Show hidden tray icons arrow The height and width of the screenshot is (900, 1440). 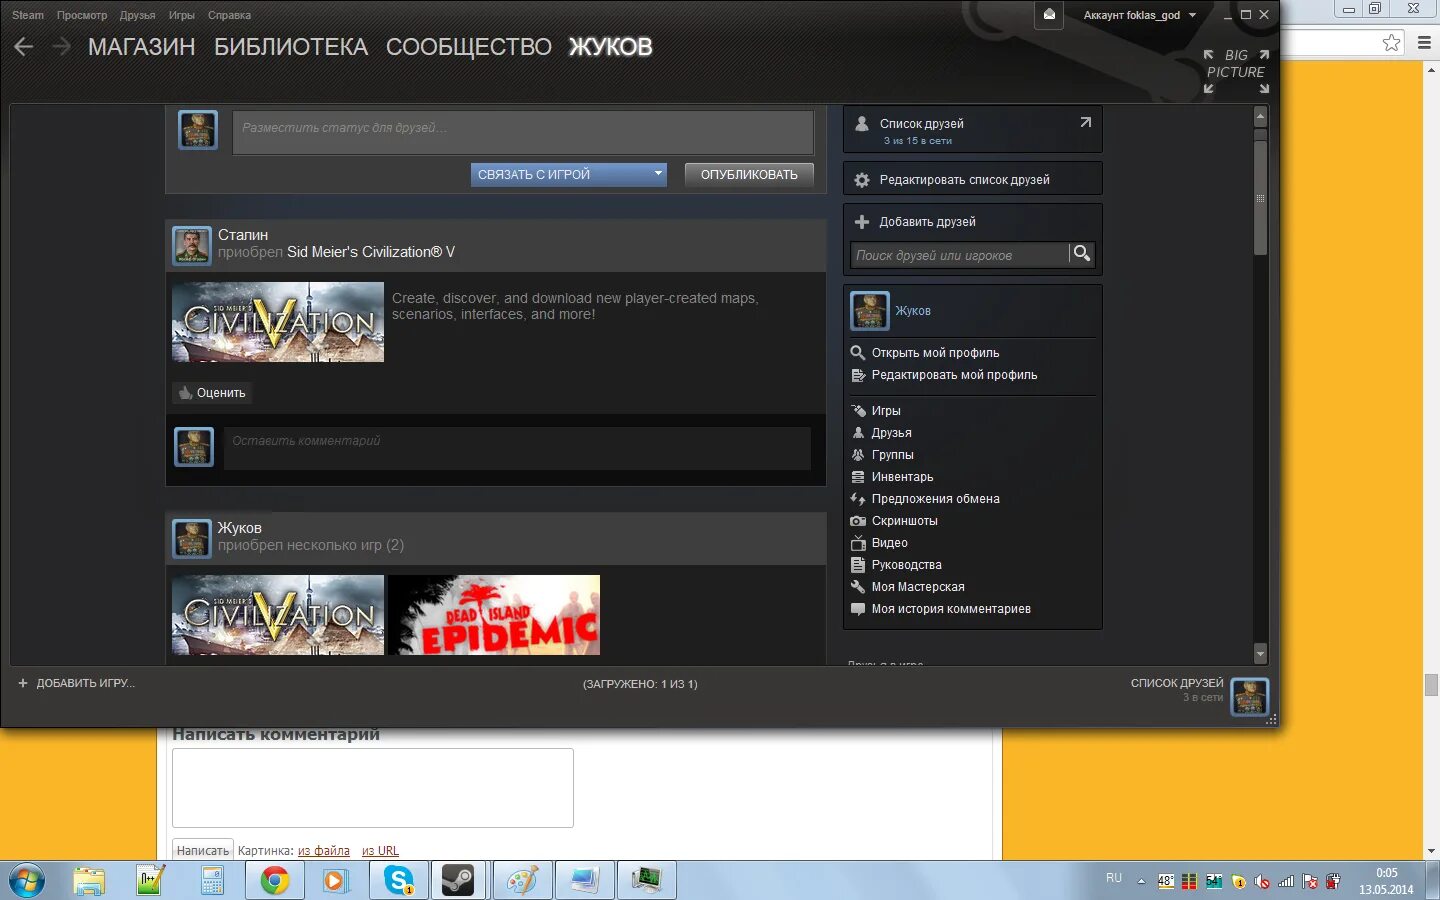pos(1141,881)
